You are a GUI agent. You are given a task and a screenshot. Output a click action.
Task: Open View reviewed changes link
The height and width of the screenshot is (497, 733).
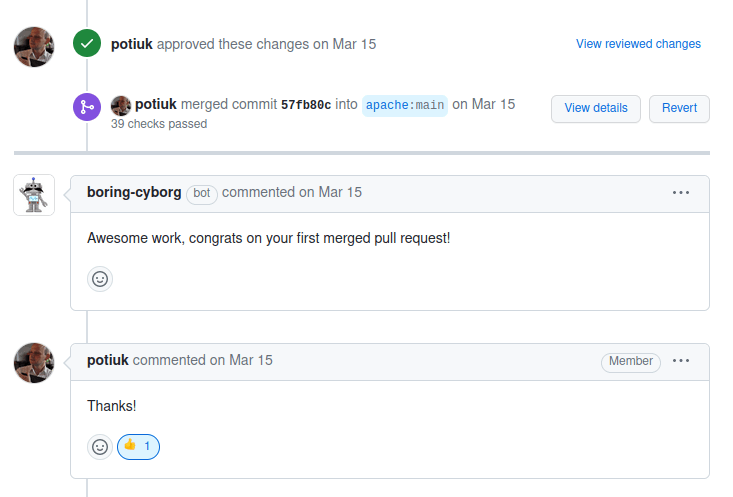pos(638,44)
